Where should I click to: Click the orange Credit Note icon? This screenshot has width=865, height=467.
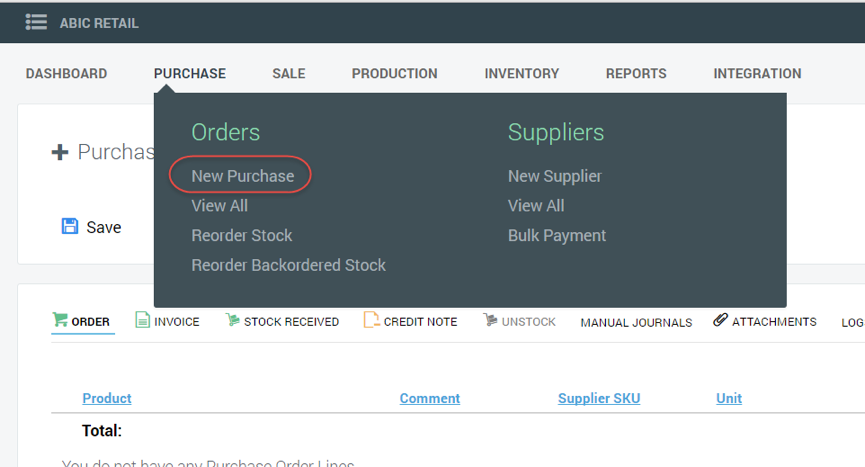(371, 320)
